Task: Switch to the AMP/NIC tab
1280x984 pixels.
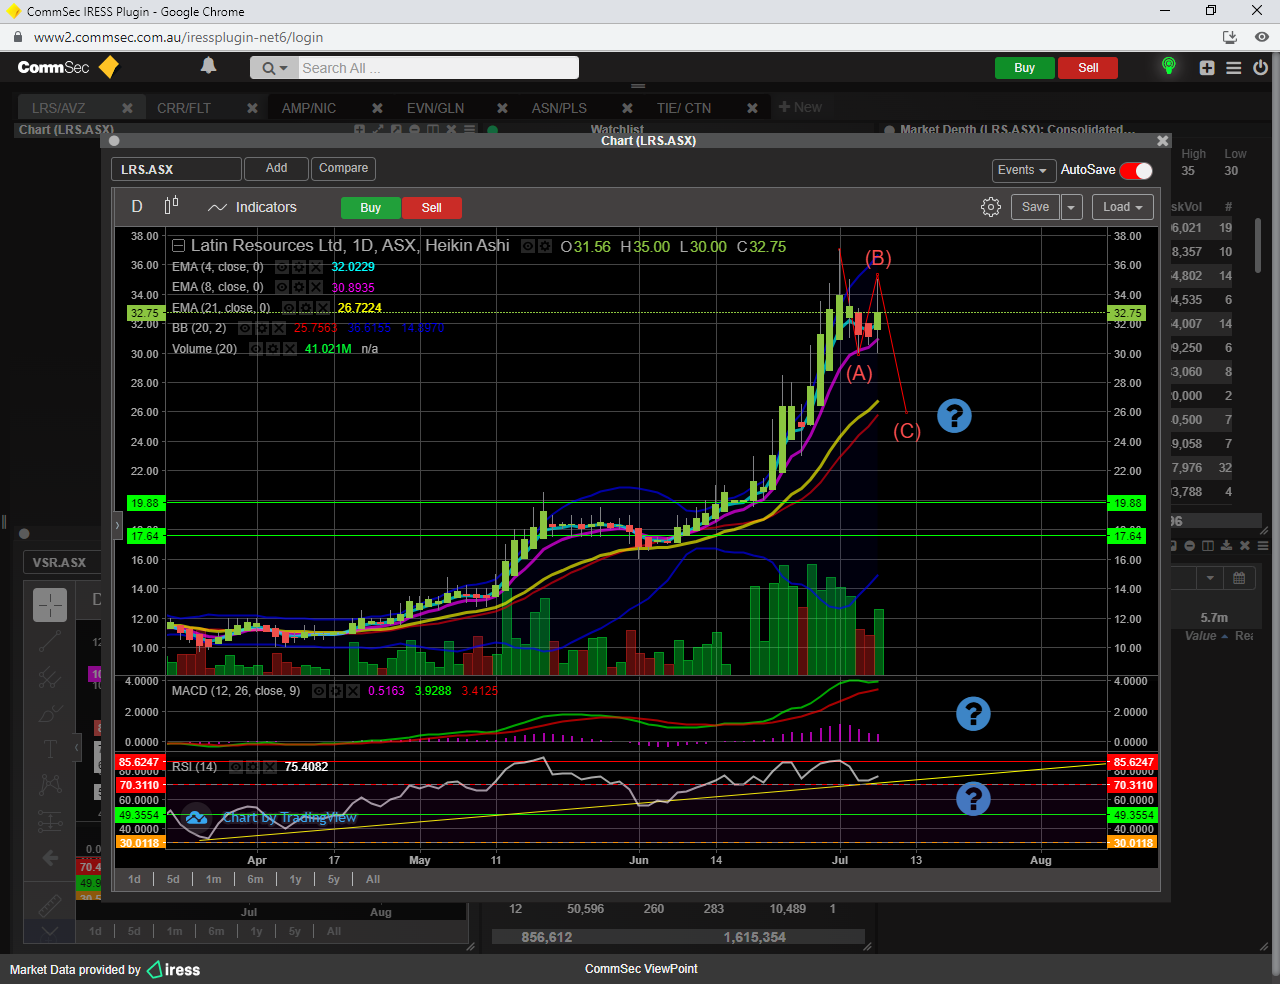Action: pyautogui.click(x=309, y=108)
